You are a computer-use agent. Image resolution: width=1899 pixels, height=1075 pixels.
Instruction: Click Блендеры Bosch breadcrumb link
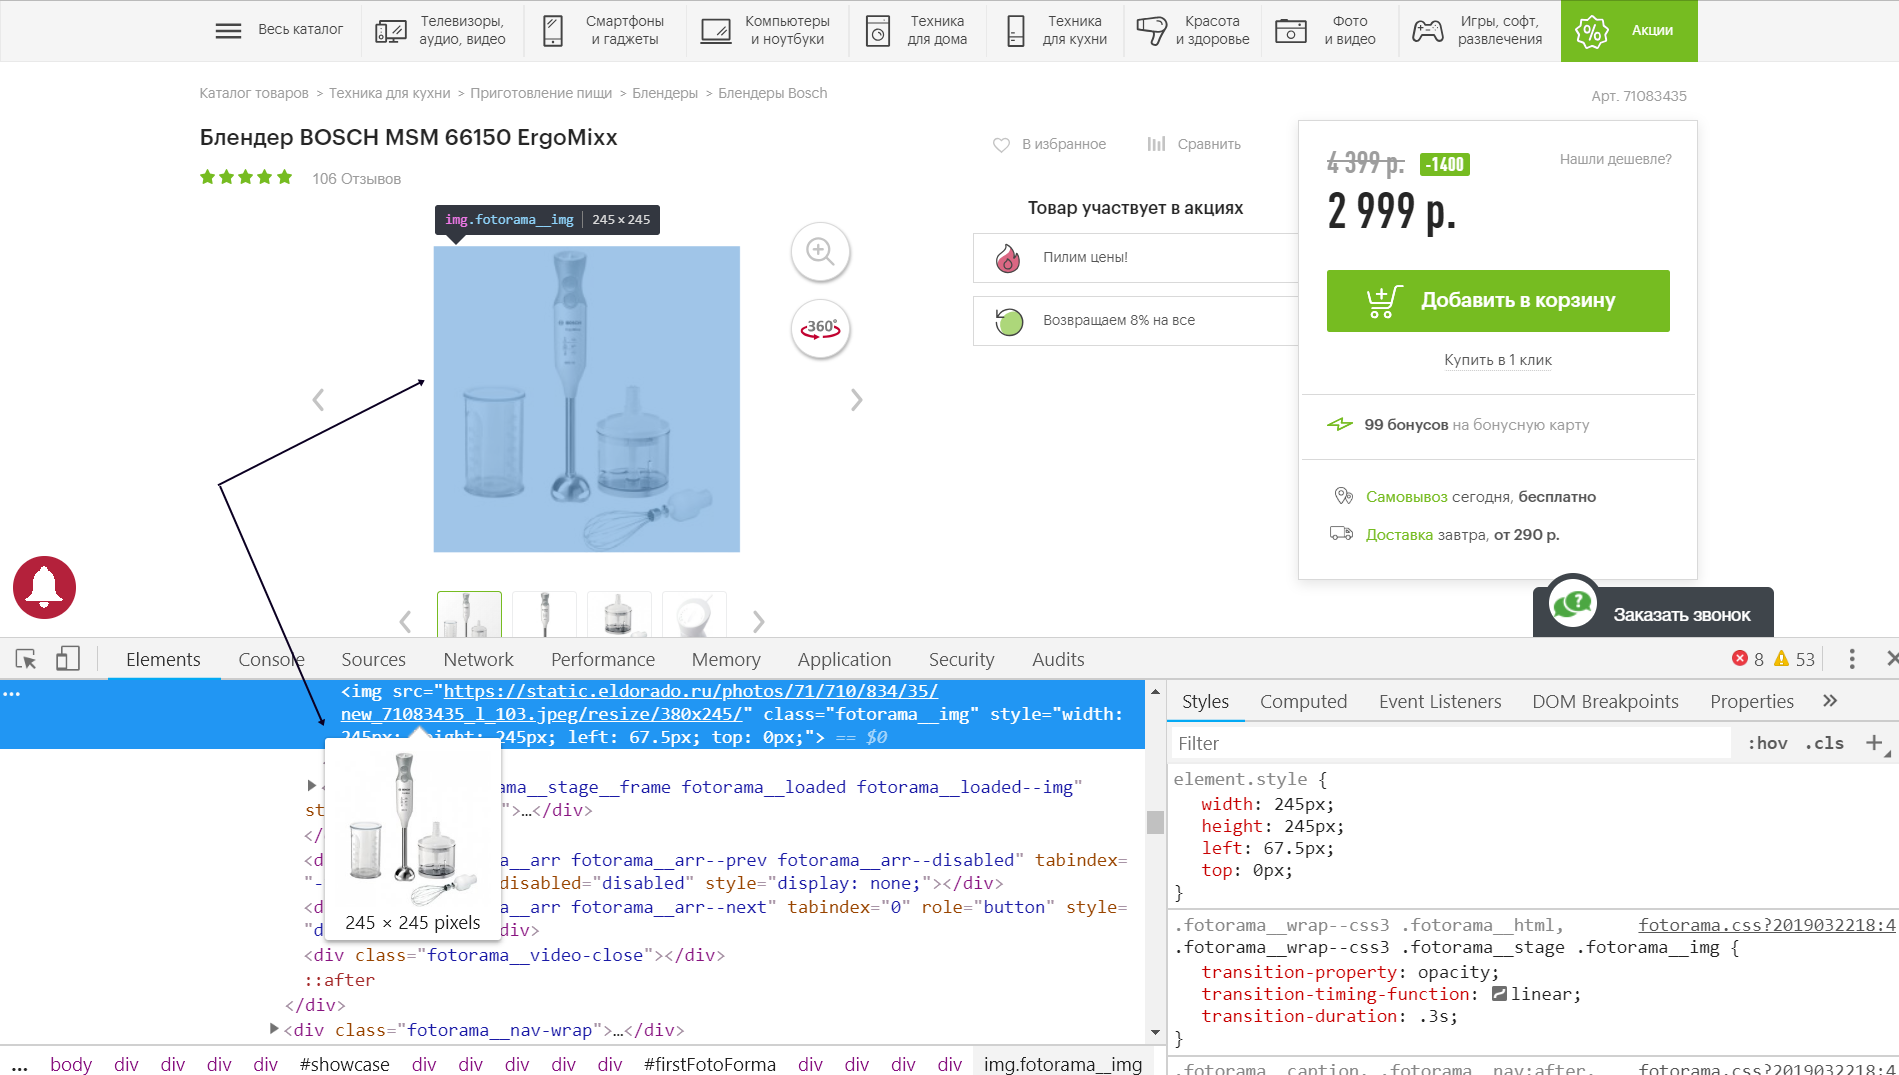click(x=772, y=93)
